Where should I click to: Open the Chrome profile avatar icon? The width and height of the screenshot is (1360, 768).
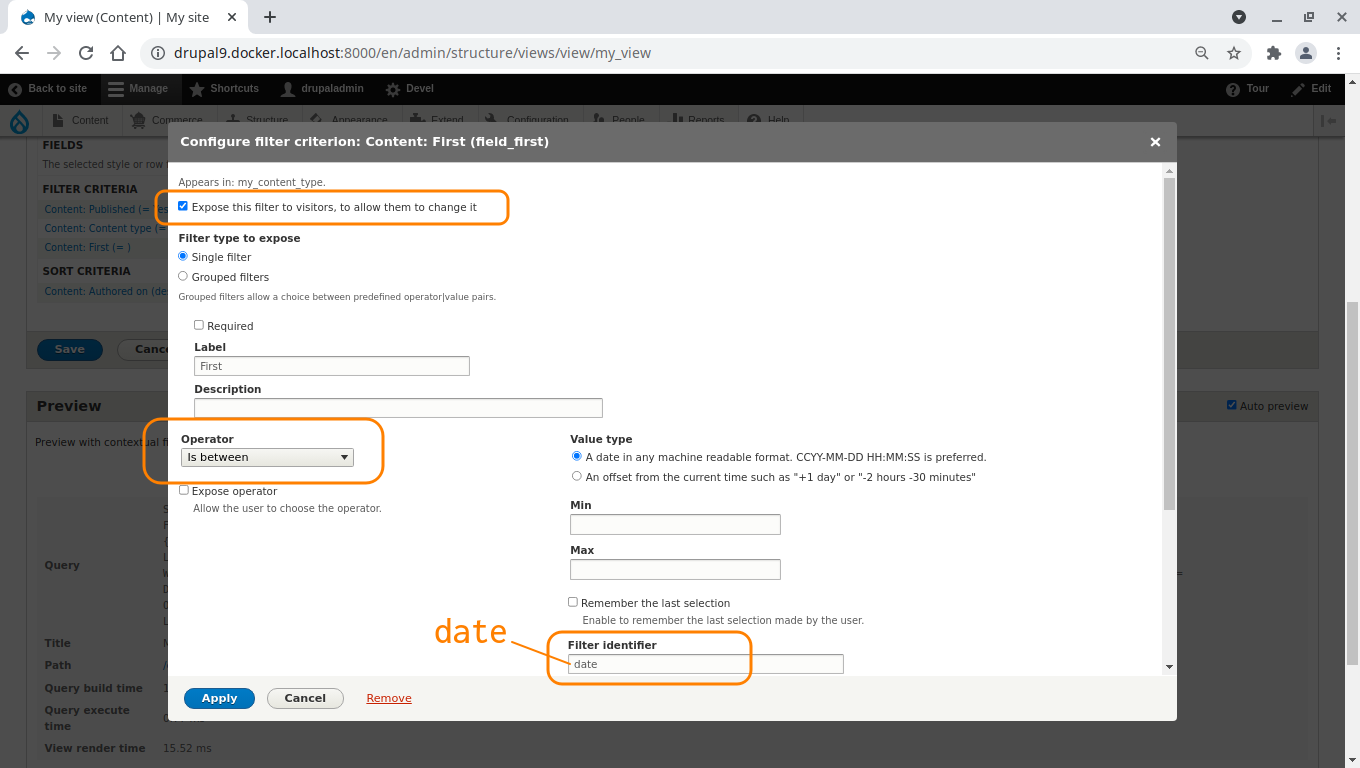(x=1305, y=53)
